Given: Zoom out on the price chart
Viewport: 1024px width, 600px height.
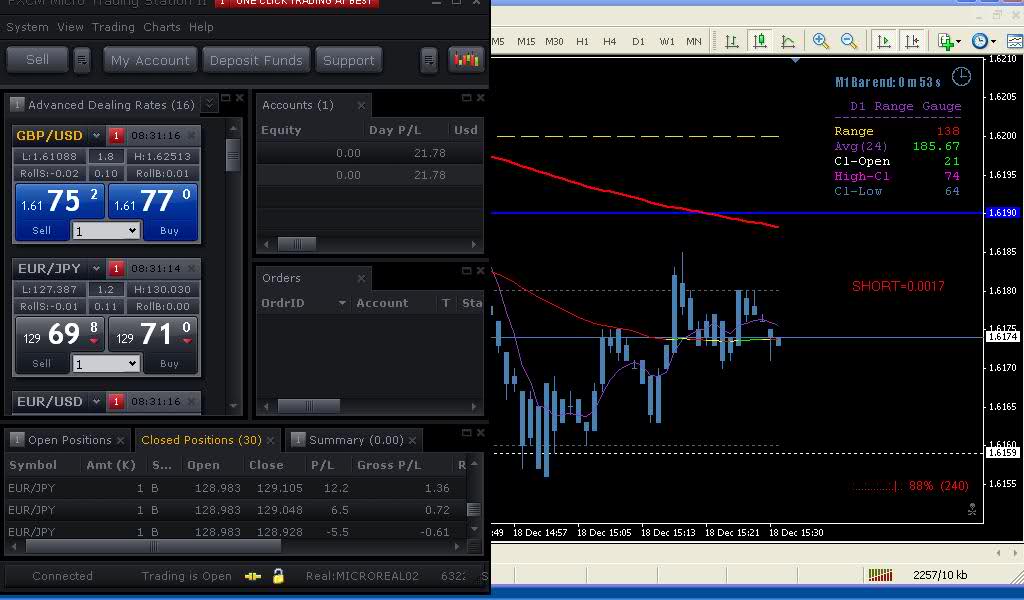Looking at the screenshot, I should [x=849, y=41].
